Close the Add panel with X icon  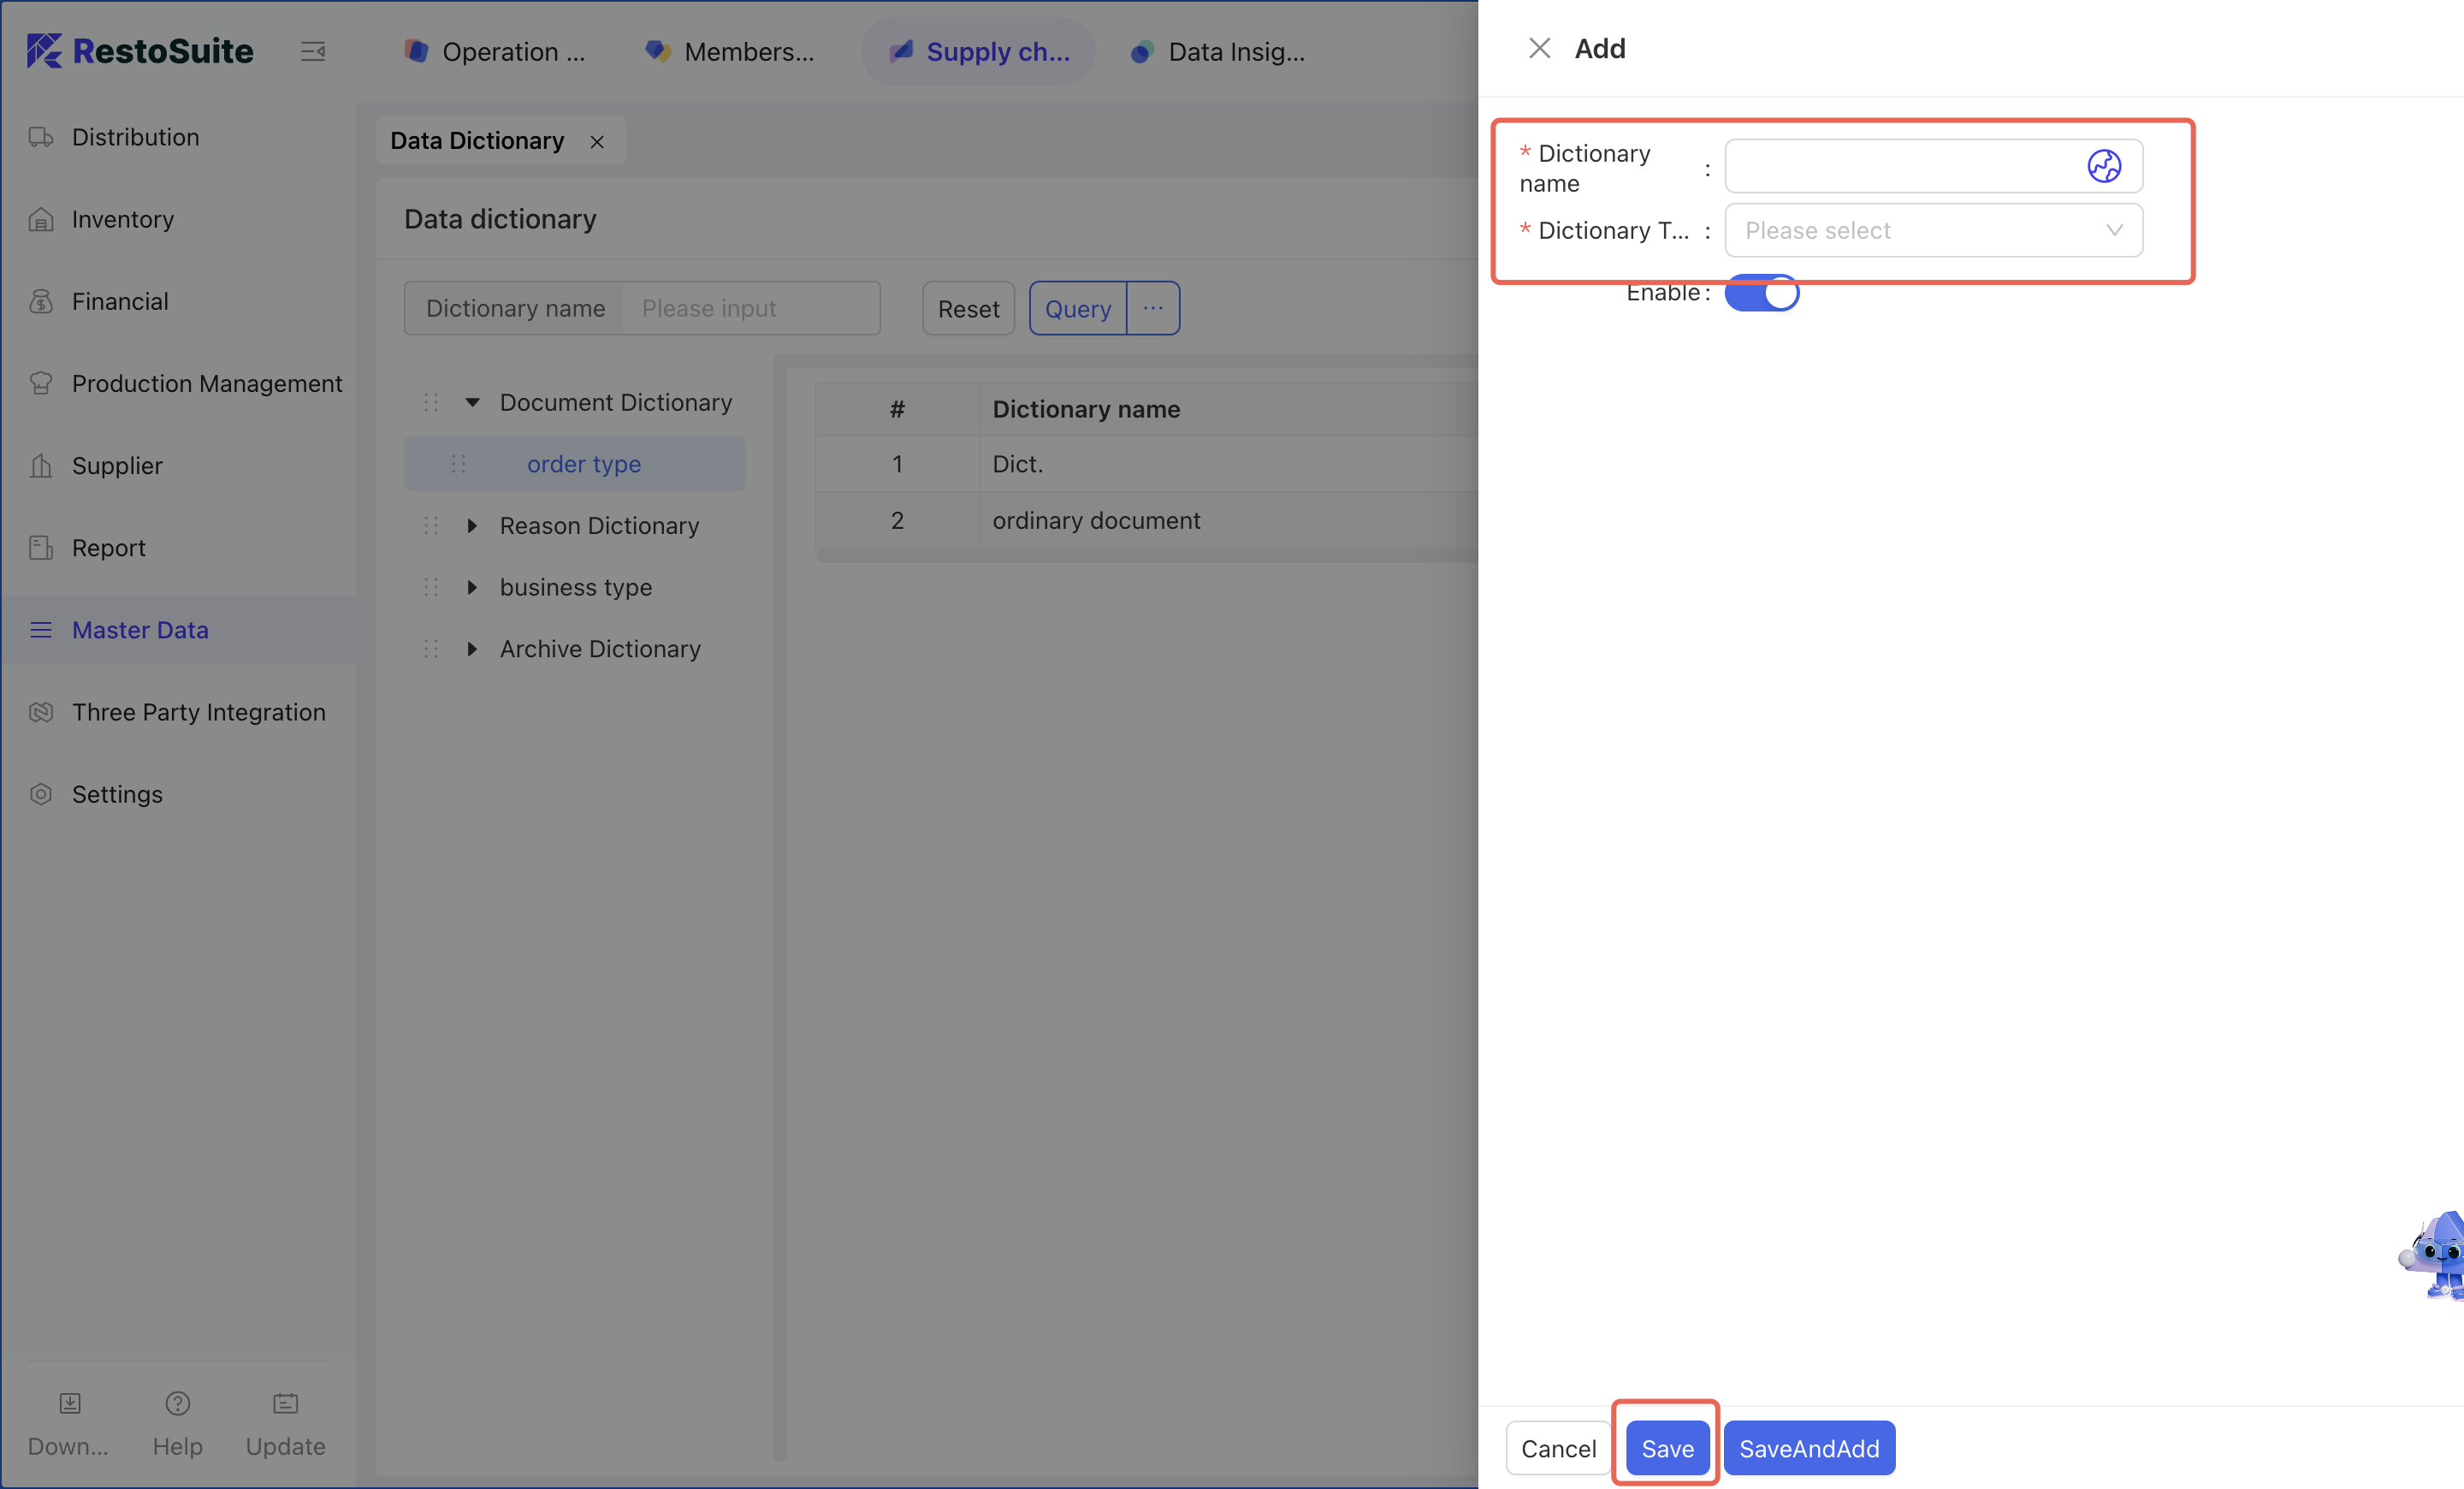point(1539,48)
